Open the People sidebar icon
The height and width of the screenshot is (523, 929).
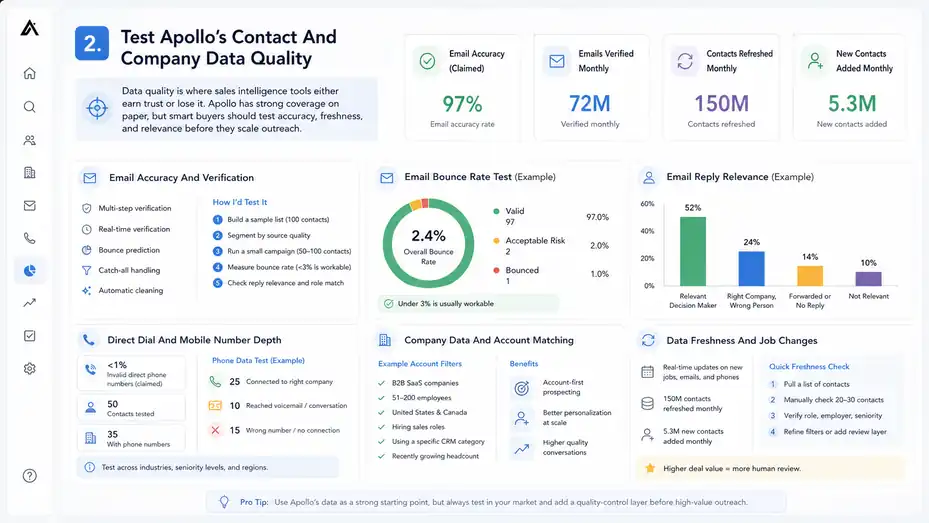pos(30,140)
